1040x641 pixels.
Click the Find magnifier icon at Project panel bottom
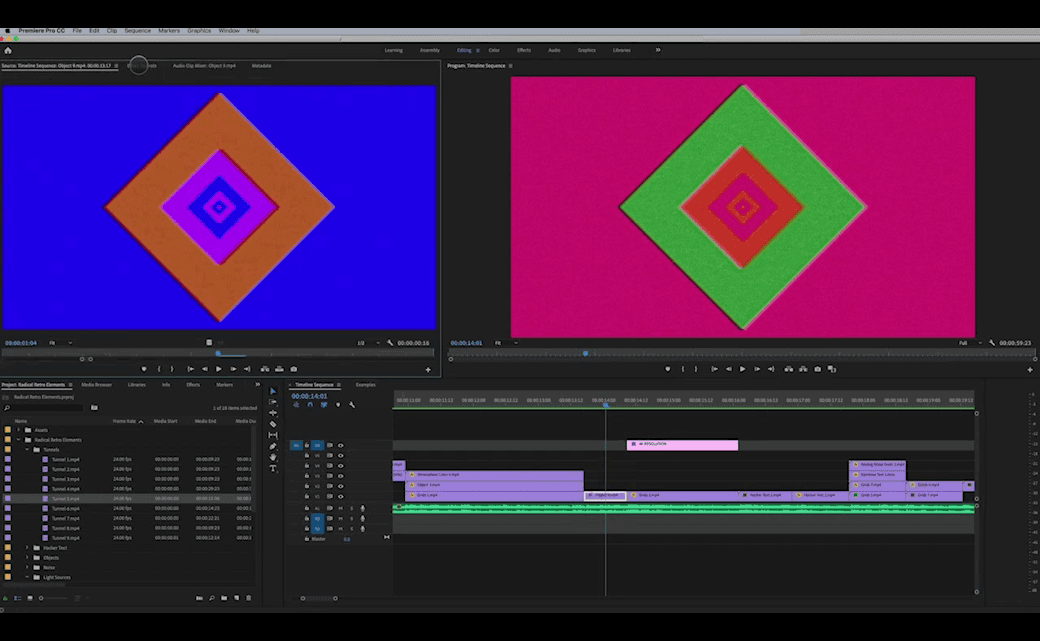tap(212, 598)
